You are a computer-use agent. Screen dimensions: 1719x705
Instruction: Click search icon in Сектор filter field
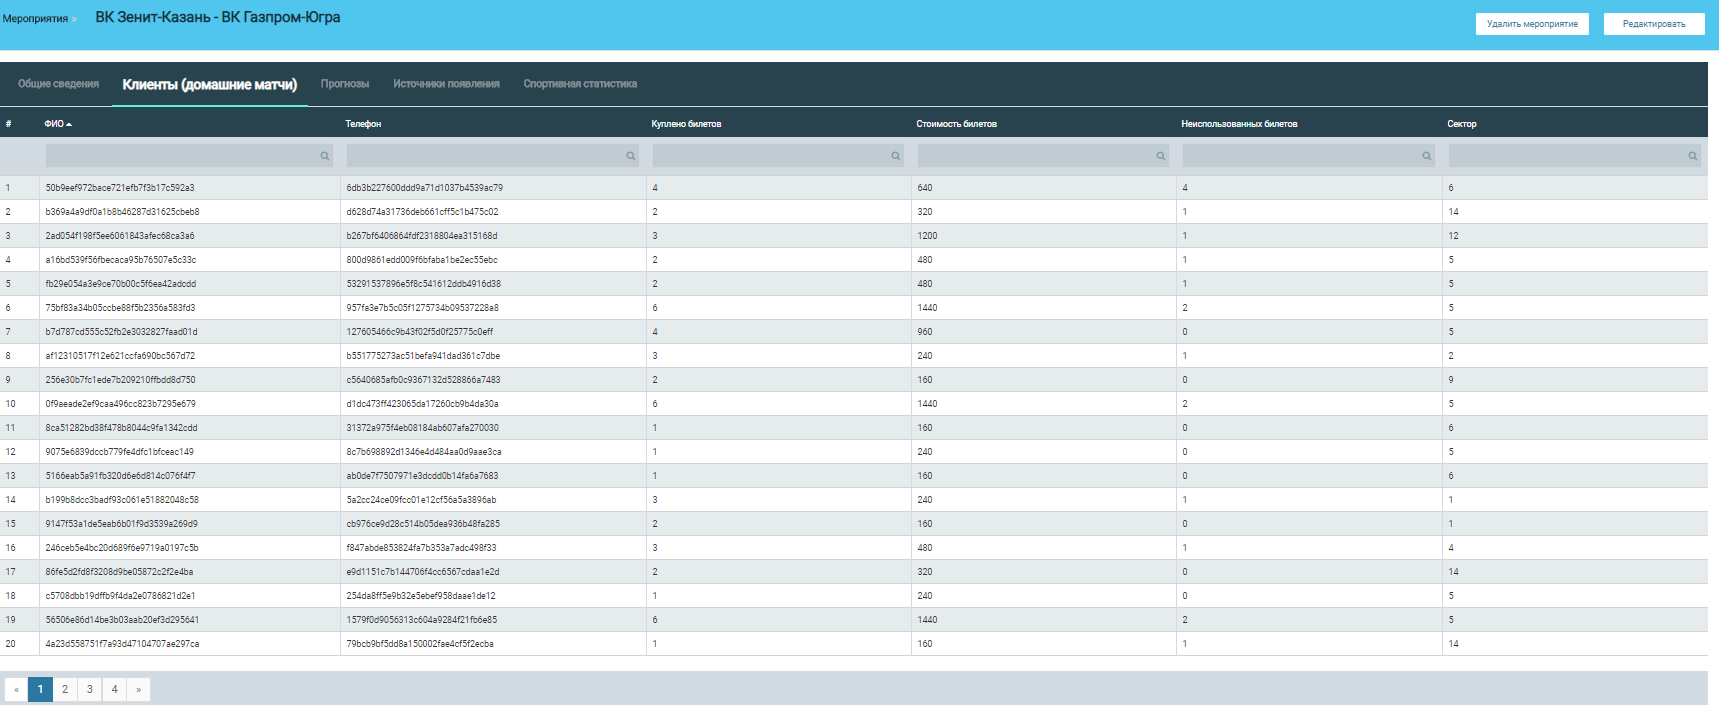tap(1693, 156)
